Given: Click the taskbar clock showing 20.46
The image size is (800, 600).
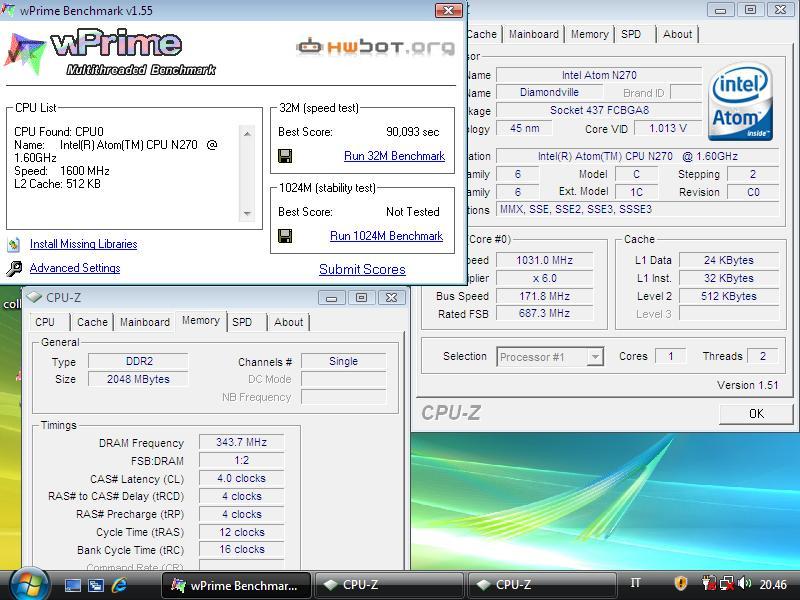Looking at the screenshot, I should pos(773,584).
